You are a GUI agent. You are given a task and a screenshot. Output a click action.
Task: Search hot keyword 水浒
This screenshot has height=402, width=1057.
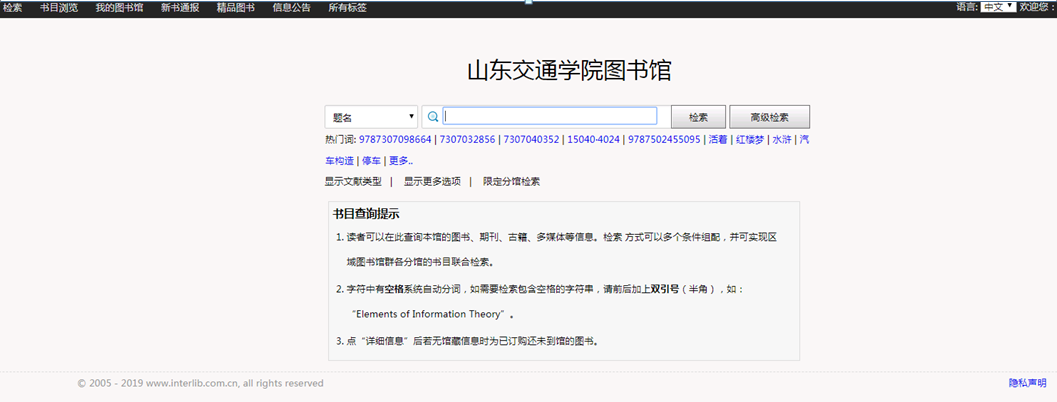click(x=782, y=140)
